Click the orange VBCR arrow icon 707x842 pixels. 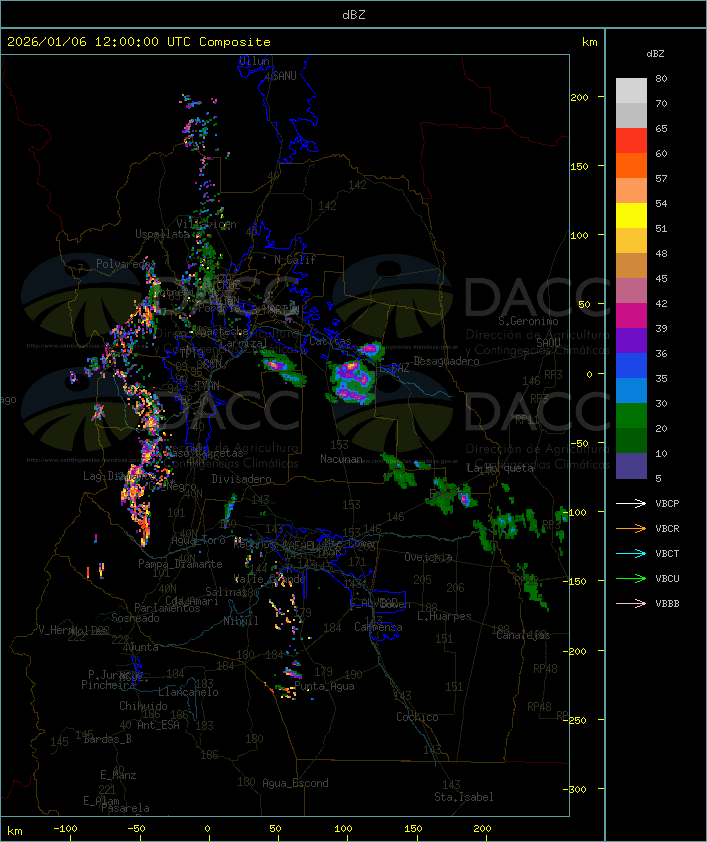632,529
